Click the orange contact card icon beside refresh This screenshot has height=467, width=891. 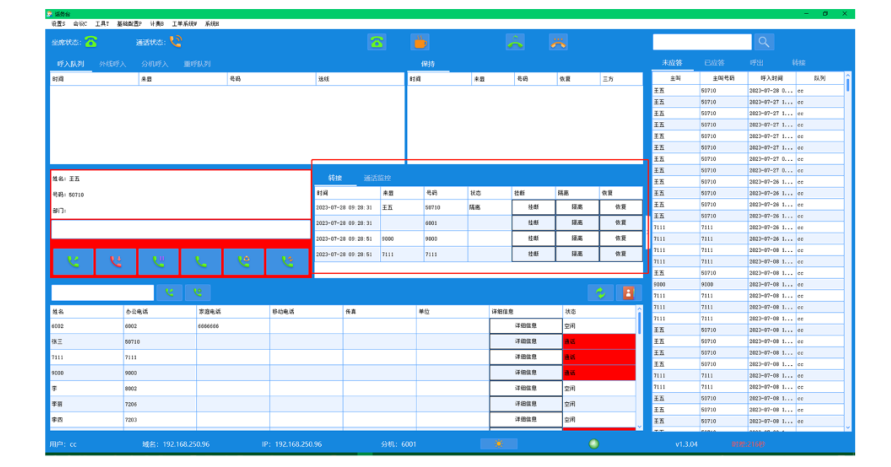click(628, 292)
